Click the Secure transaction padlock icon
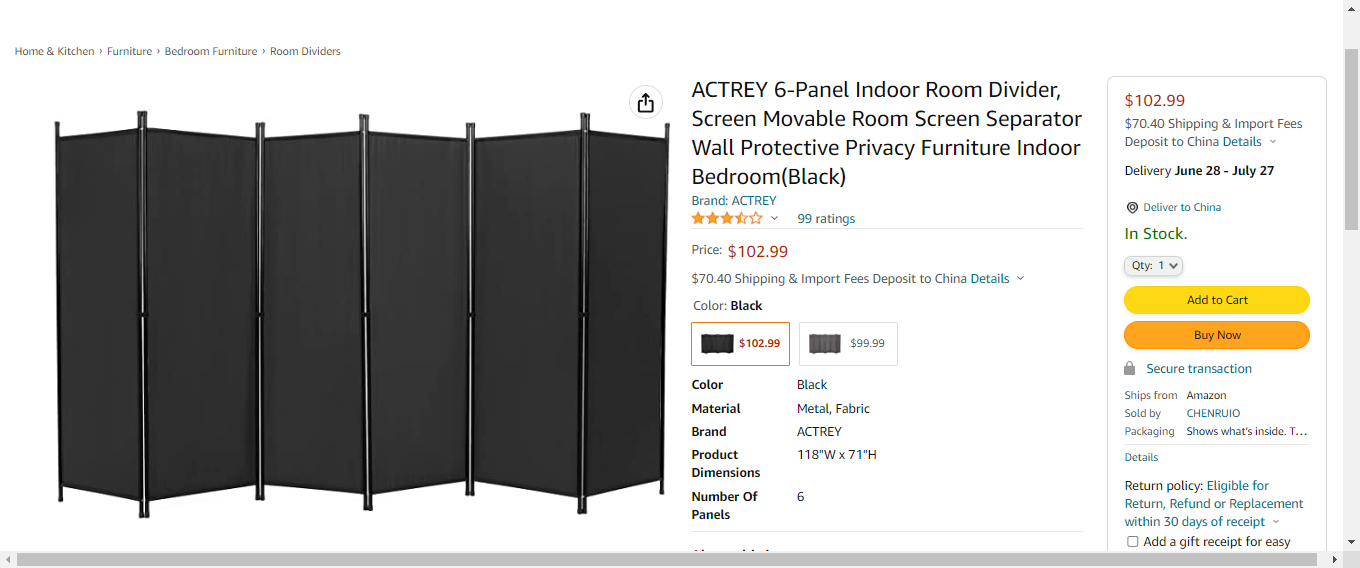The image size is (1360, 568). click(x=1130, y=368)
